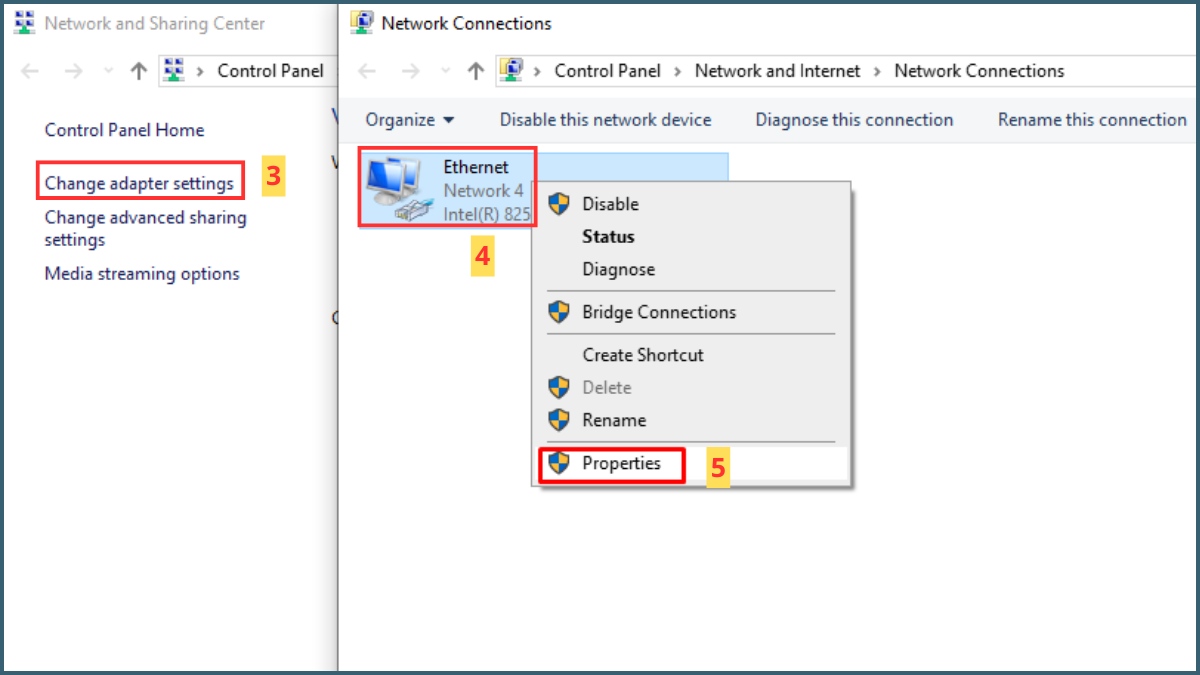The width and height of the screenshot is (1200, 675).
Task: Click the back navigation arrow
Action: [367, 71]
